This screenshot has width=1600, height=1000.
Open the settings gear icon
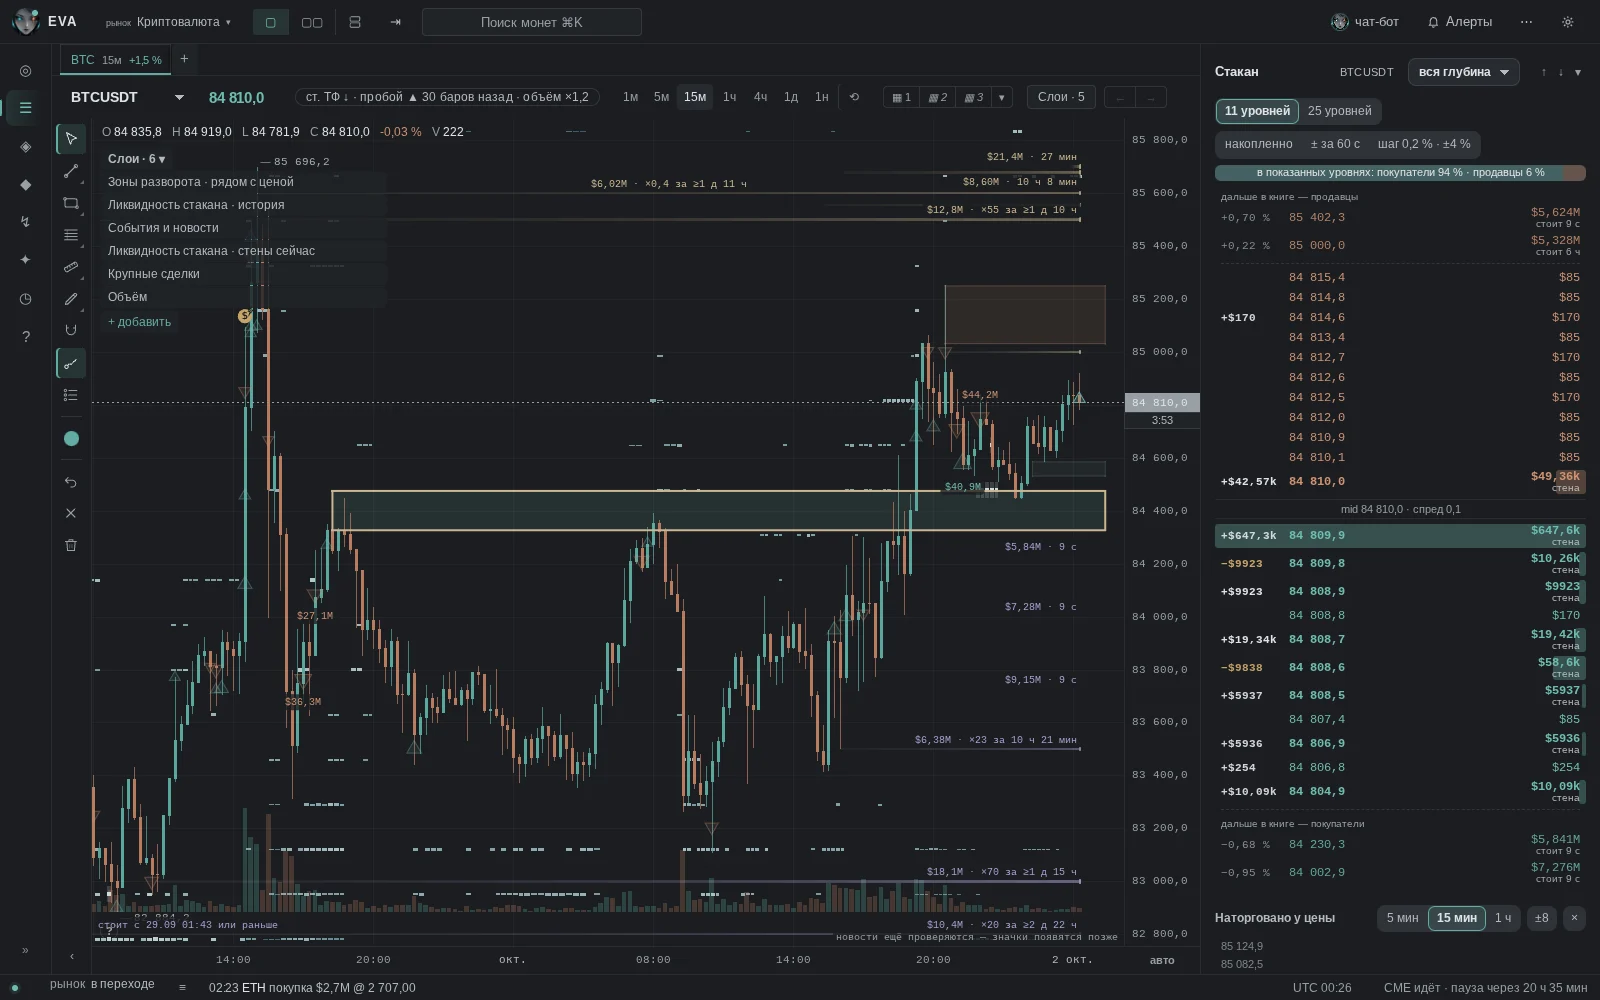click(x=1567, y=22)
